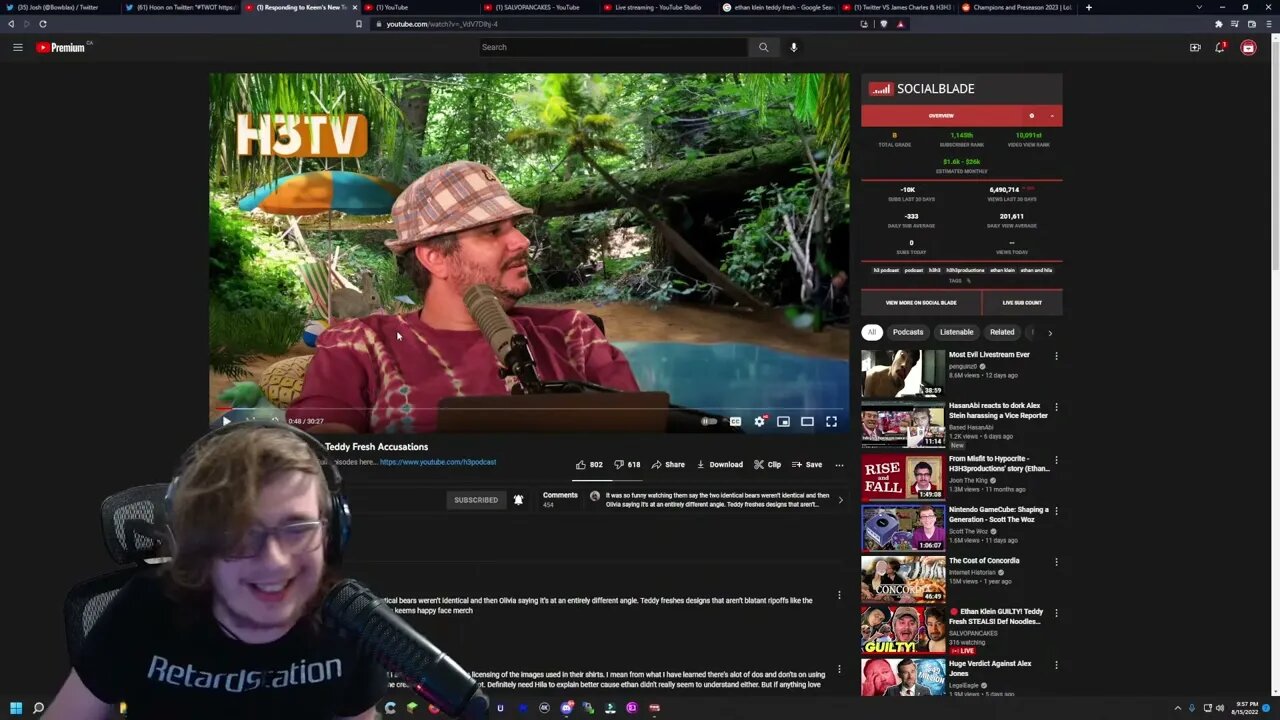Open YouTube notifications bell
The width and height of the screenshot is (1280, 720).
click(x=1220, y=47)
